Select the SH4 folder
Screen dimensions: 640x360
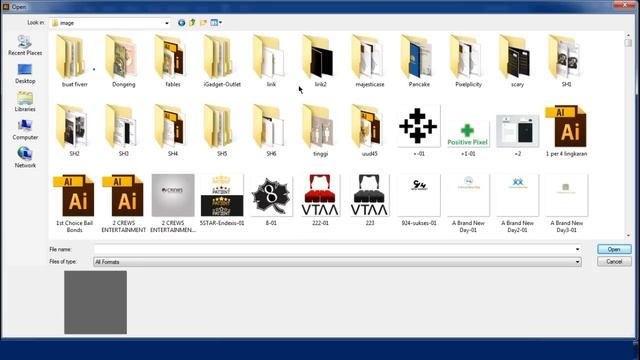[x=173, y=131]
